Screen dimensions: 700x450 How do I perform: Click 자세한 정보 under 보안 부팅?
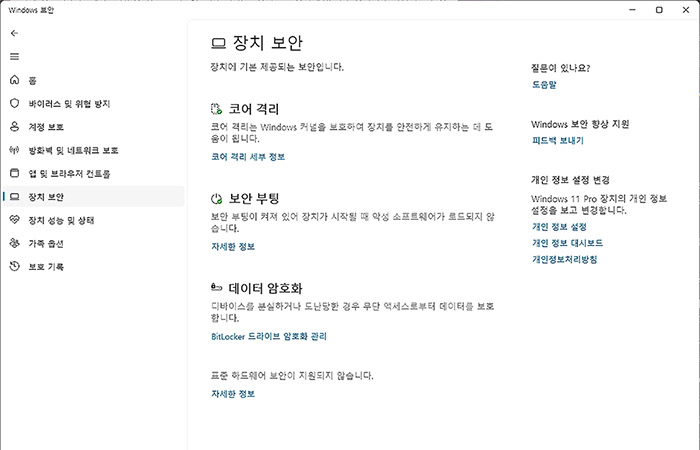pyautogui.click(x=233, y=246)
